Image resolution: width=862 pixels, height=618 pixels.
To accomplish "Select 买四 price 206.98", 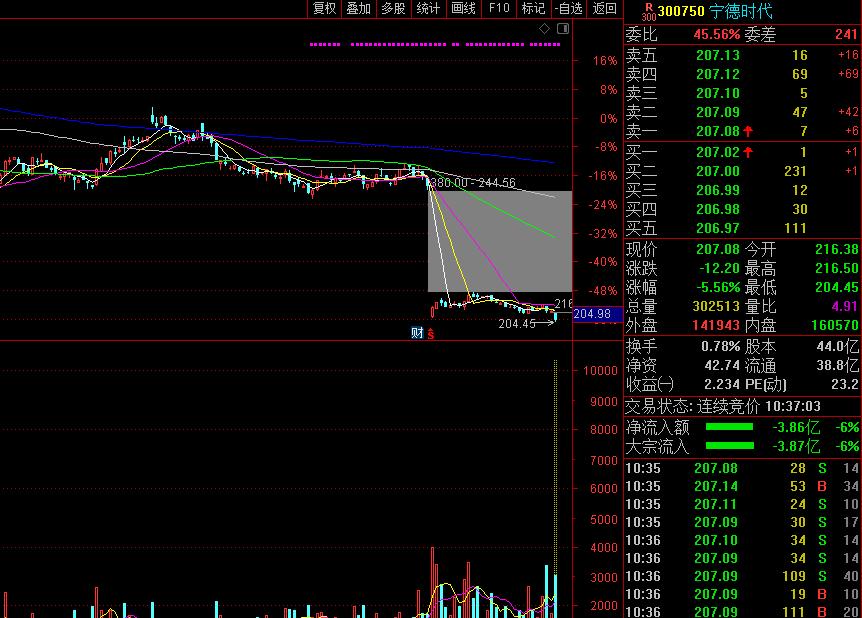I will click(x=717, y=209).
